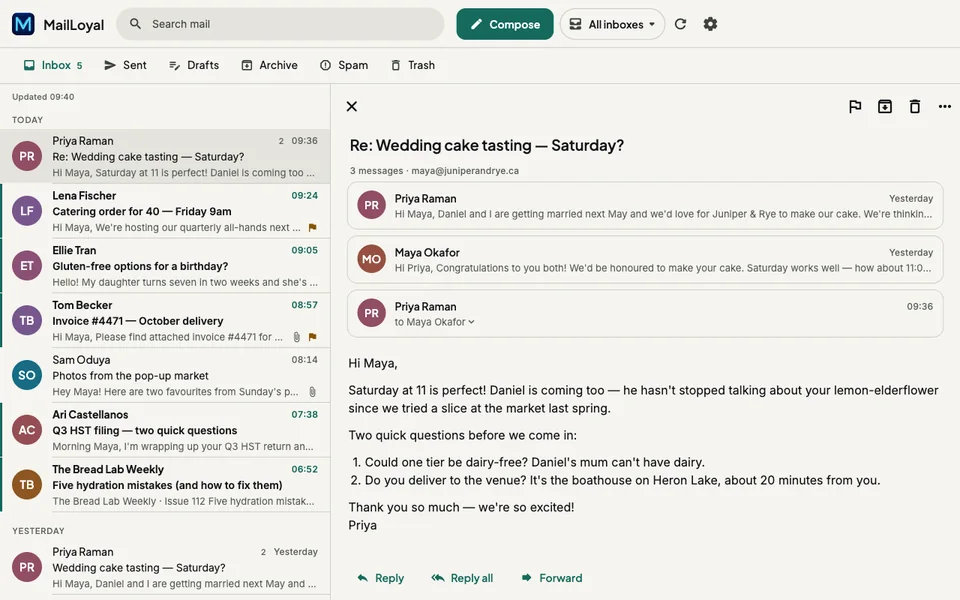This screenshot has height=600, width=960.
Task: Expand Priya Raman's first collapsed message from yesterday
Action: 645,206
